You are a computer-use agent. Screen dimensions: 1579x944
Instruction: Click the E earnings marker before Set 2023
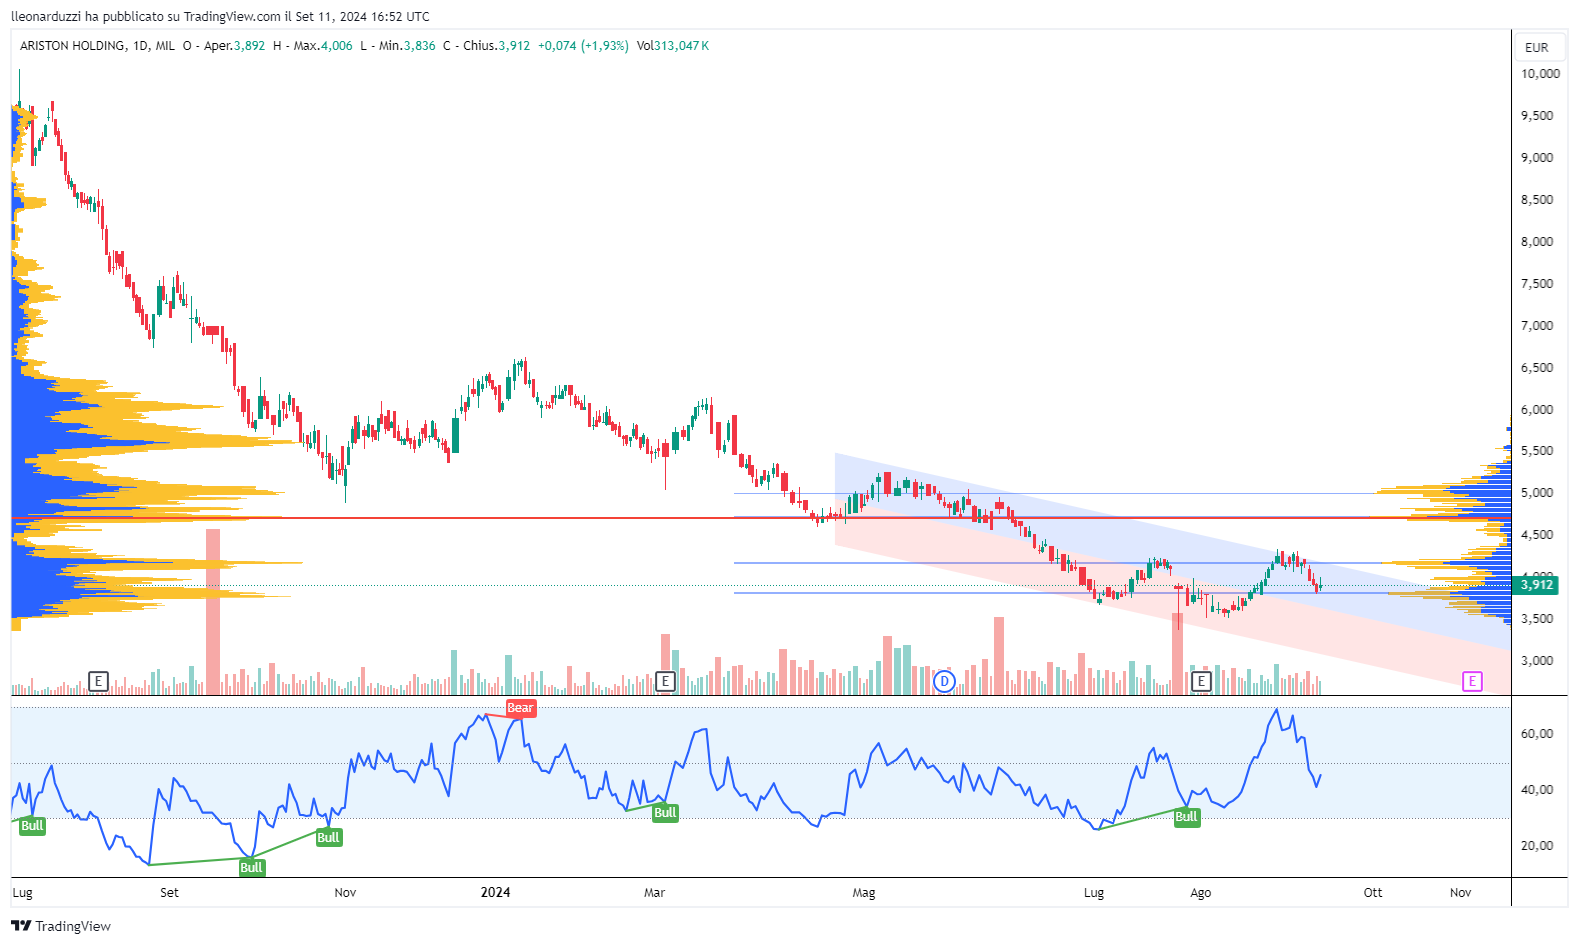coord(98,682)
